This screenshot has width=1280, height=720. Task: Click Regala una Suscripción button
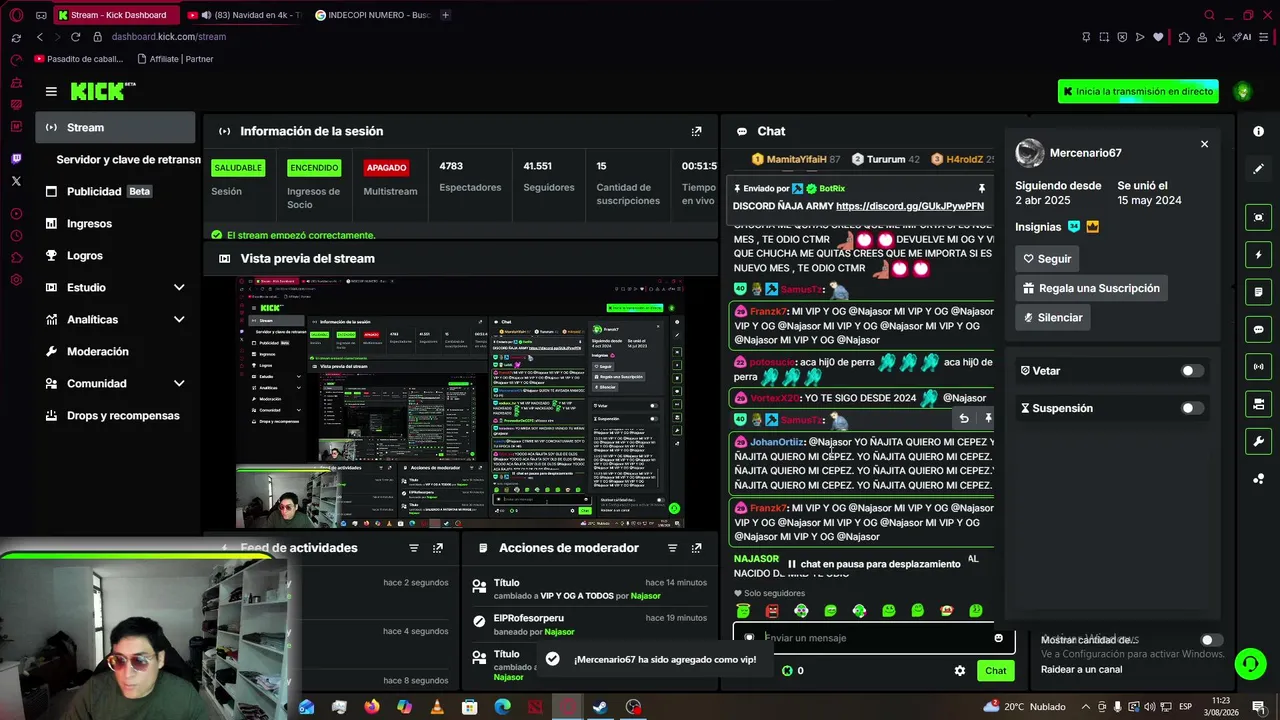tap(1091, 288)
